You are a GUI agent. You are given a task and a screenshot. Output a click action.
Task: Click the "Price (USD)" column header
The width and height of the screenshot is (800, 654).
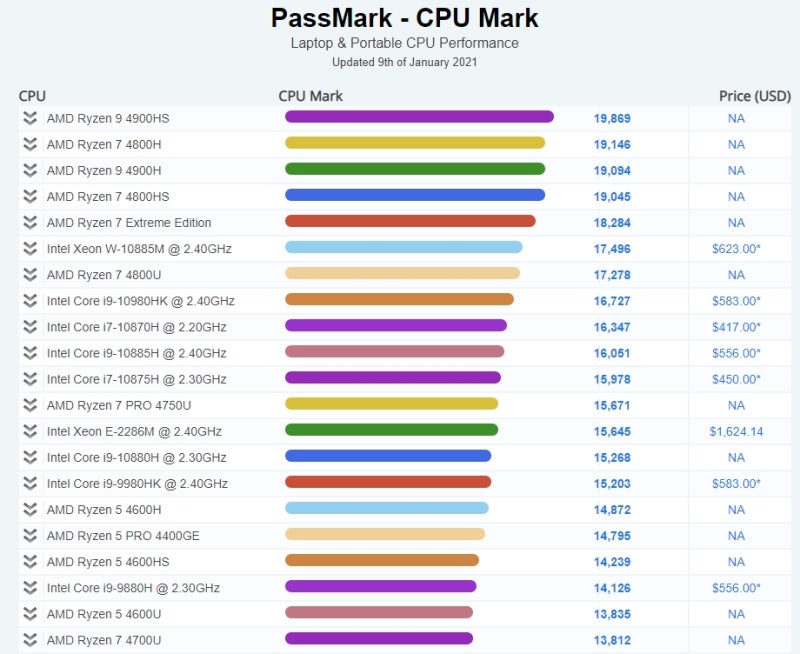755,96
